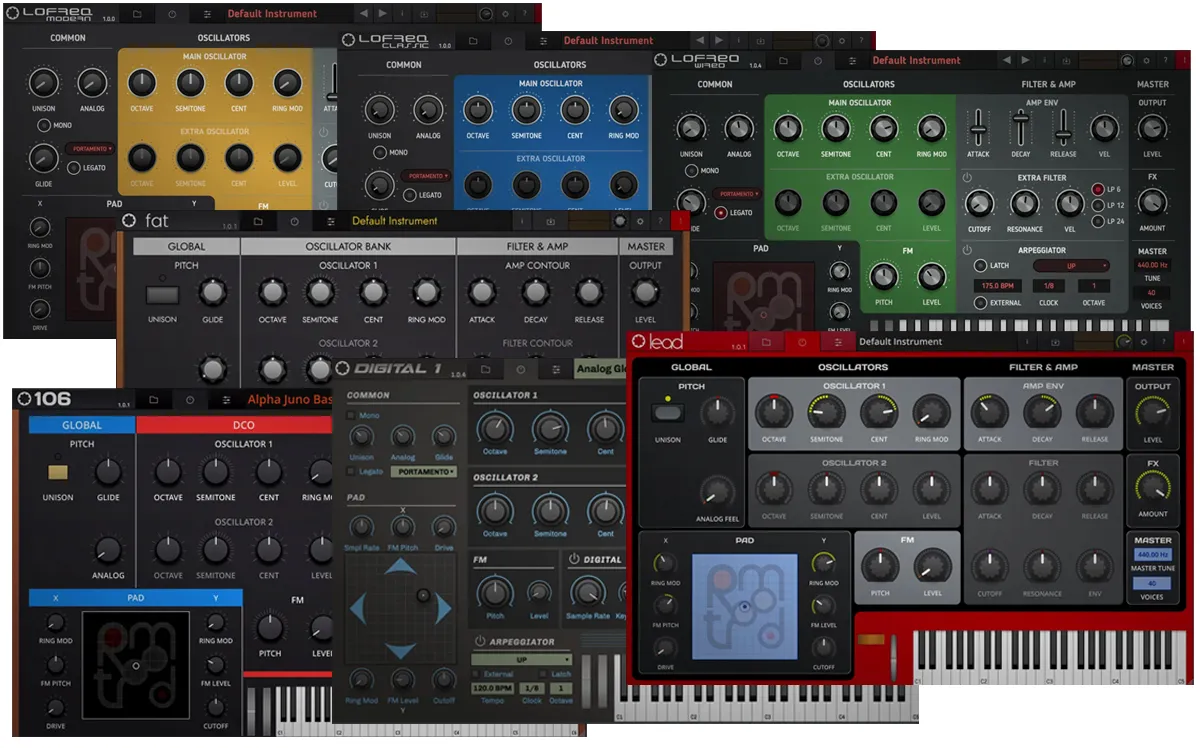Open the folder icon in Lofreq Wired
1200x748 pixels.
784,60
